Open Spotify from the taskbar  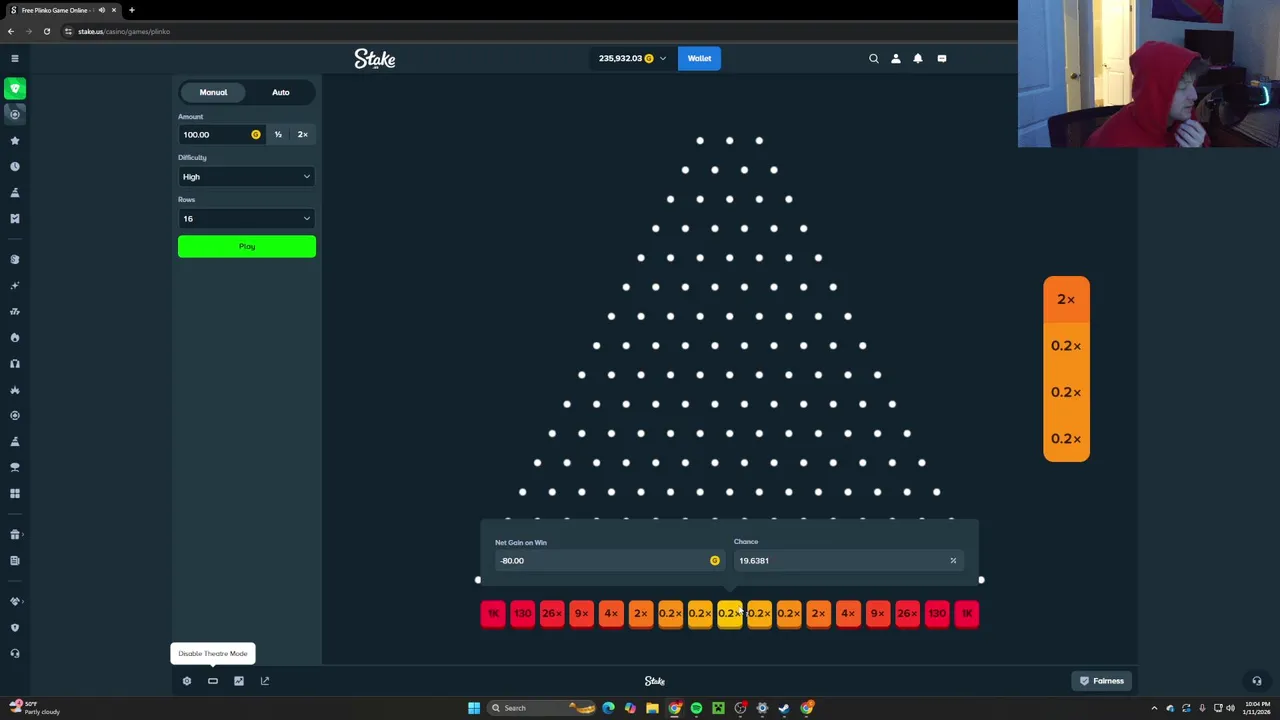pyautogui.click(x=696, y=708)
